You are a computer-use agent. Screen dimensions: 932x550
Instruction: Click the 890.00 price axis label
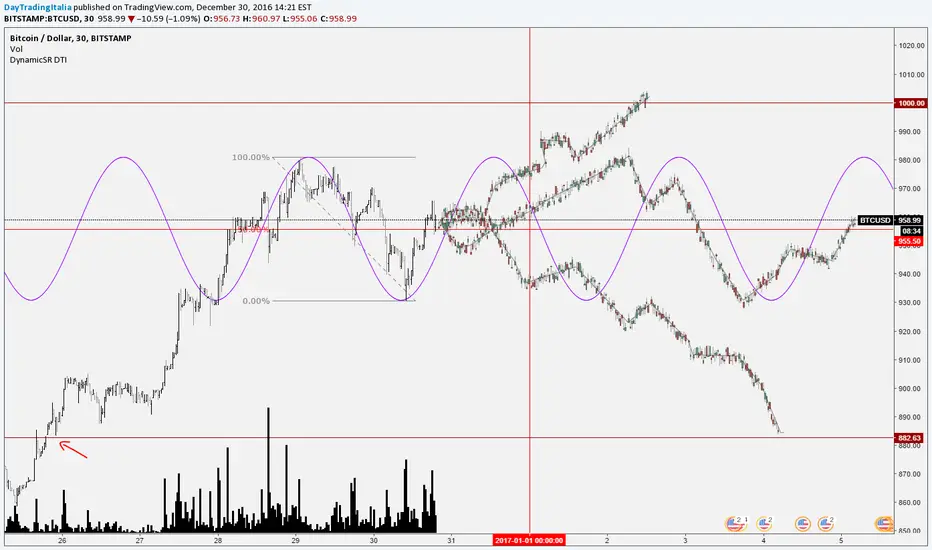click(912, 417)
